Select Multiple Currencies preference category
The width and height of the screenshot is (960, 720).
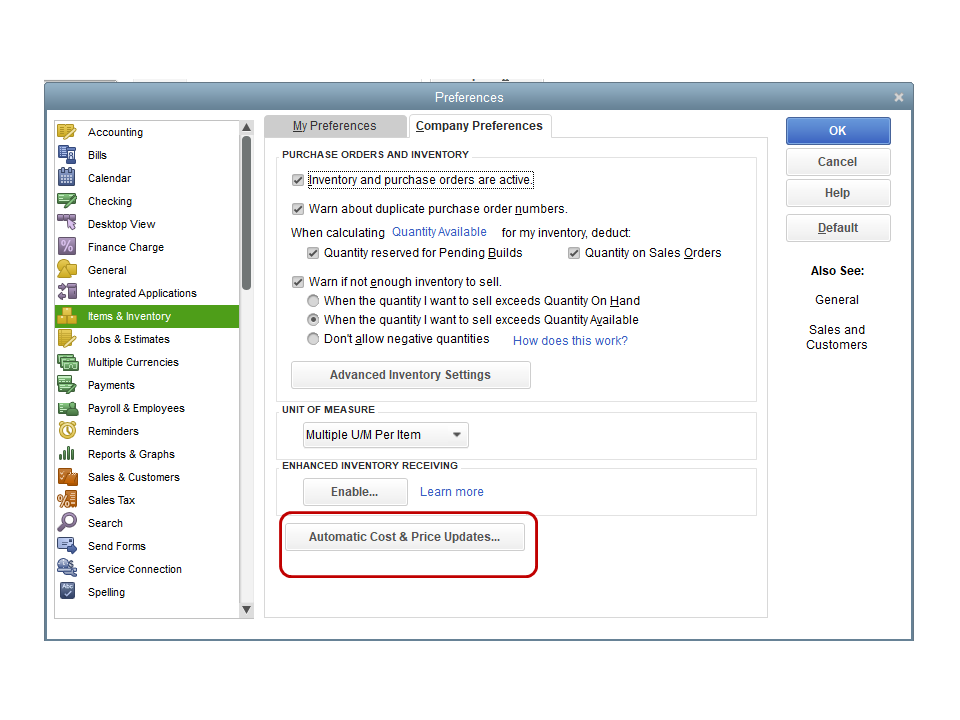[147, 362]
